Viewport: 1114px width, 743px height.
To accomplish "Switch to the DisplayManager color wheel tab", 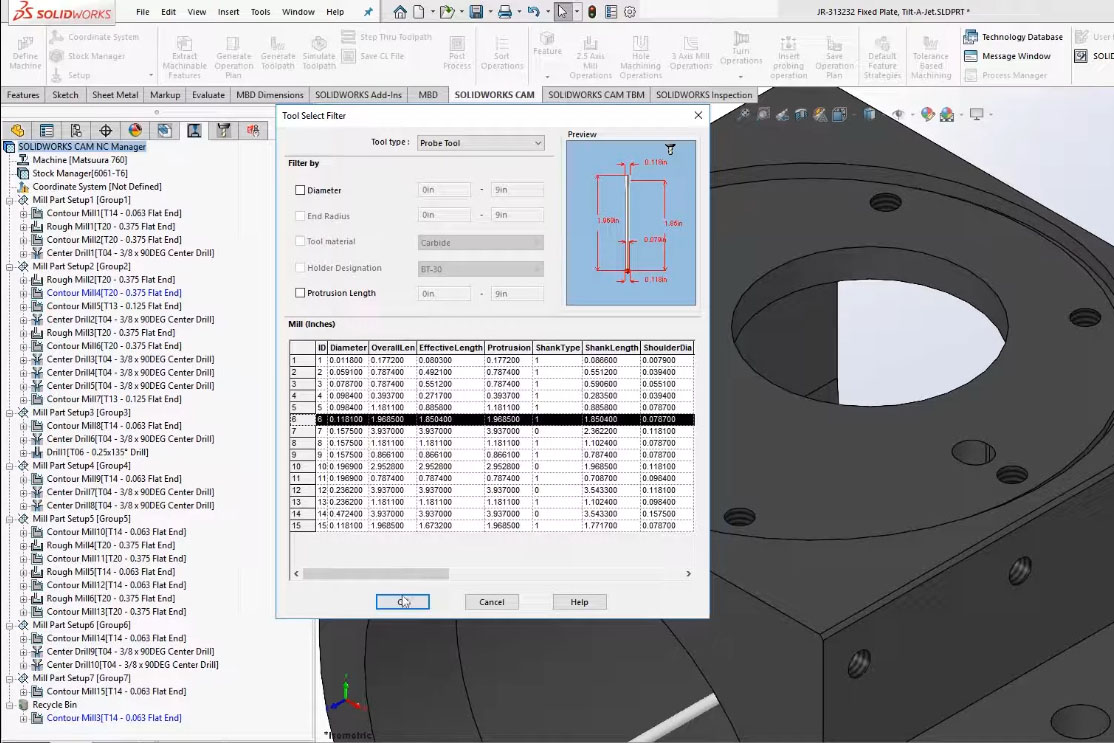I will [135, 131].
